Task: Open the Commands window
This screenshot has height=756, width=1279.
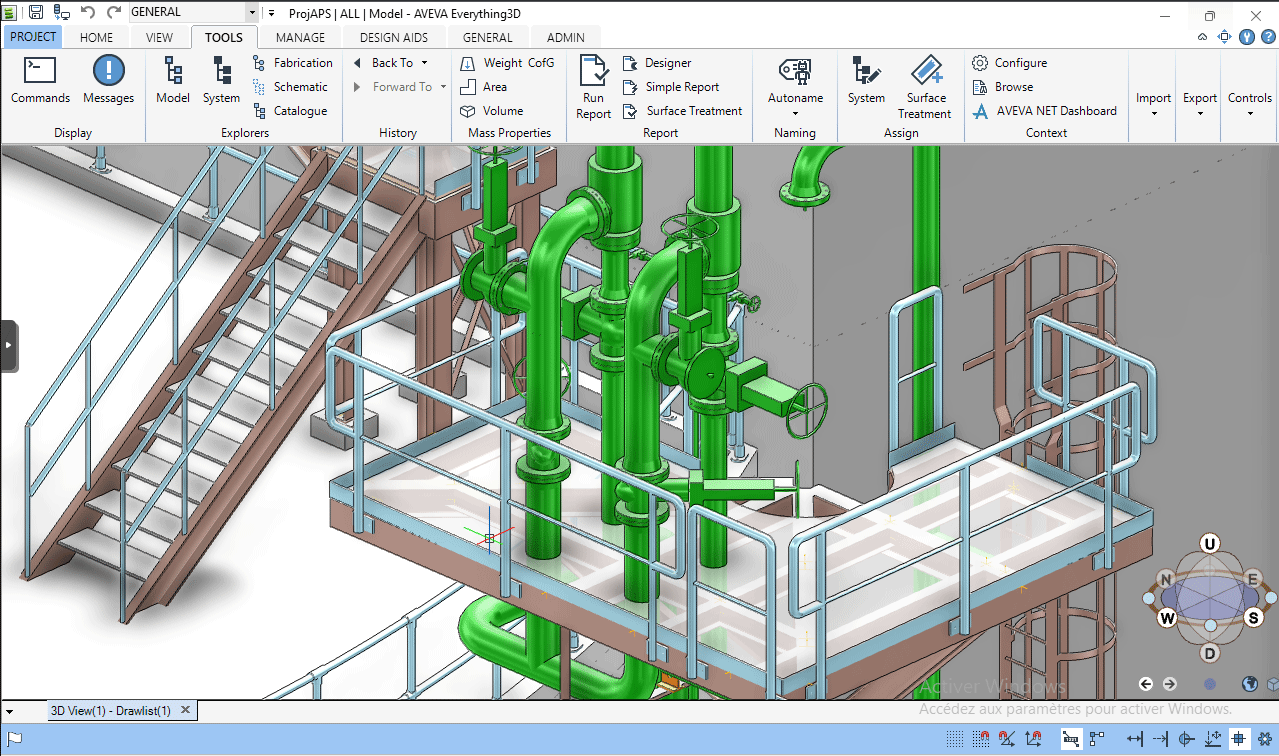Action: click(x=40, y=80)
